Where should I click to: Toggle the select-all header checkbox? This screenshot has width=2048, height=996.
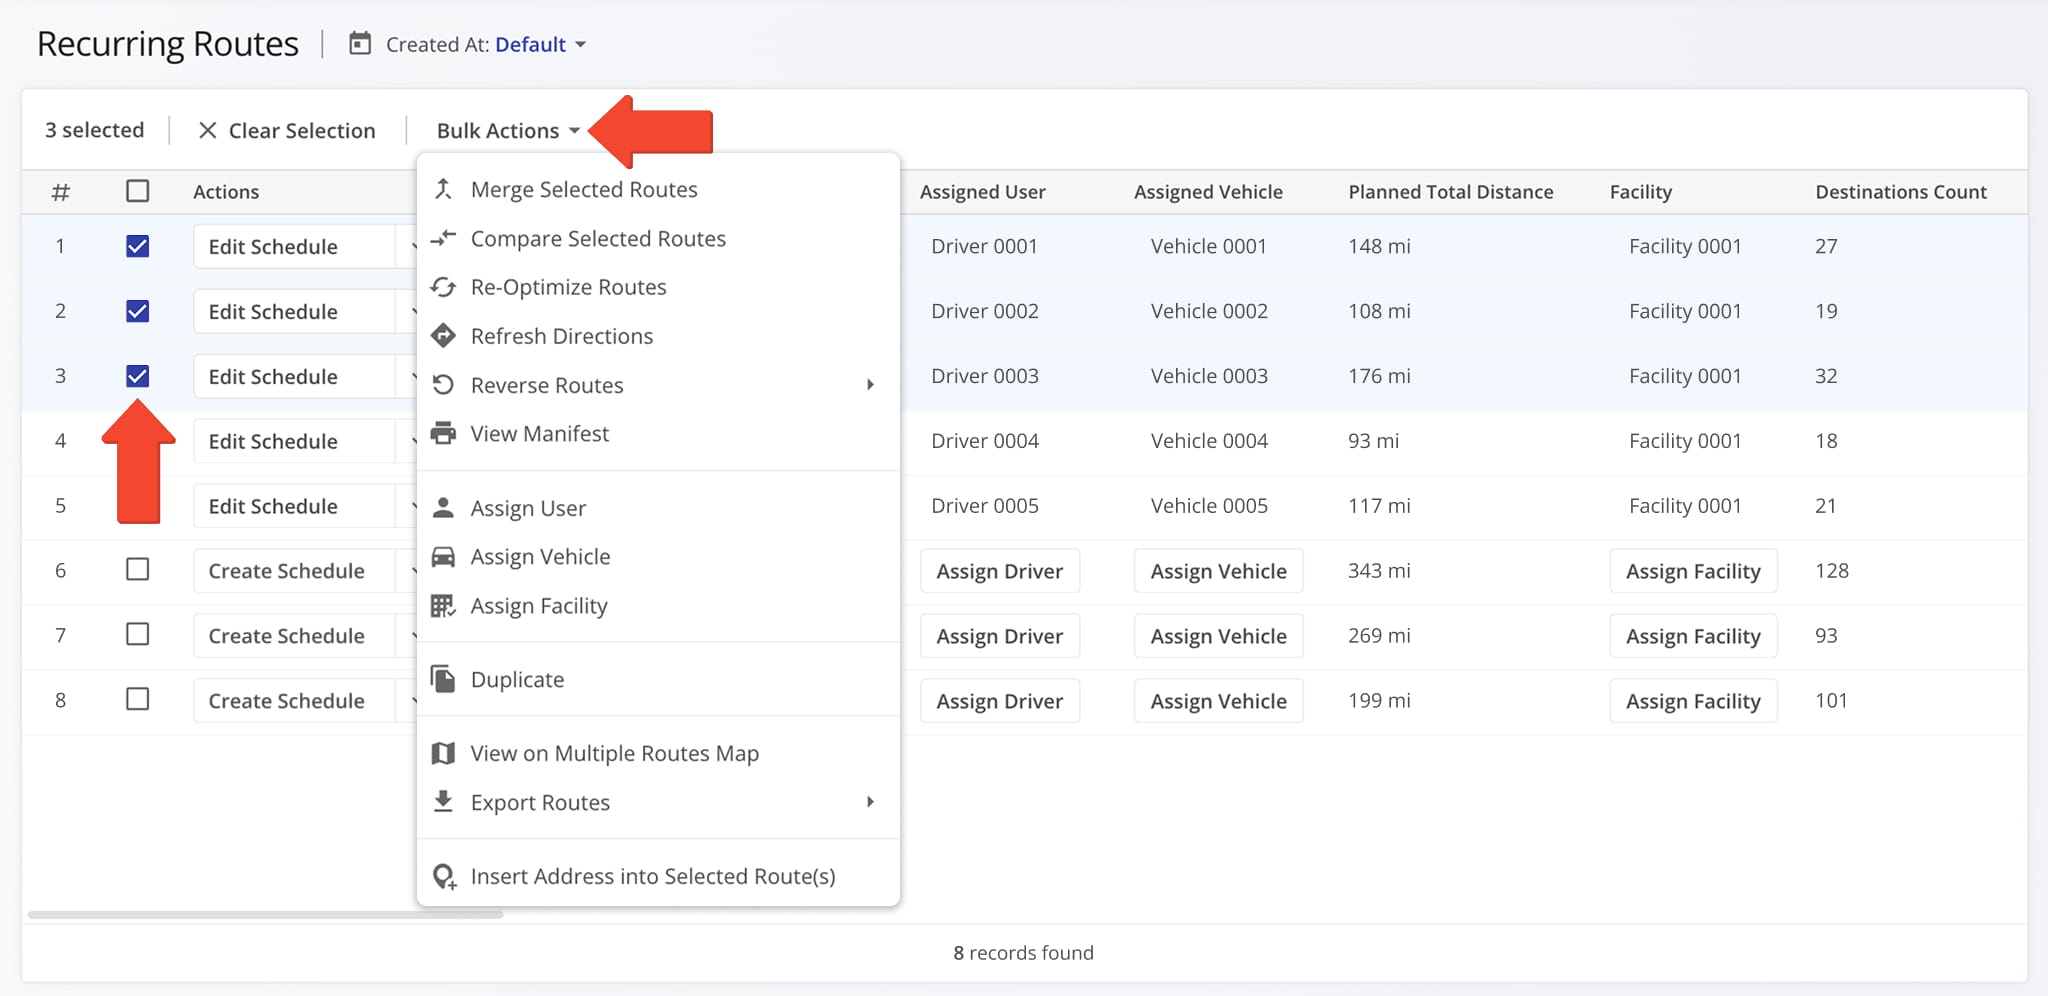coord(138,191)
